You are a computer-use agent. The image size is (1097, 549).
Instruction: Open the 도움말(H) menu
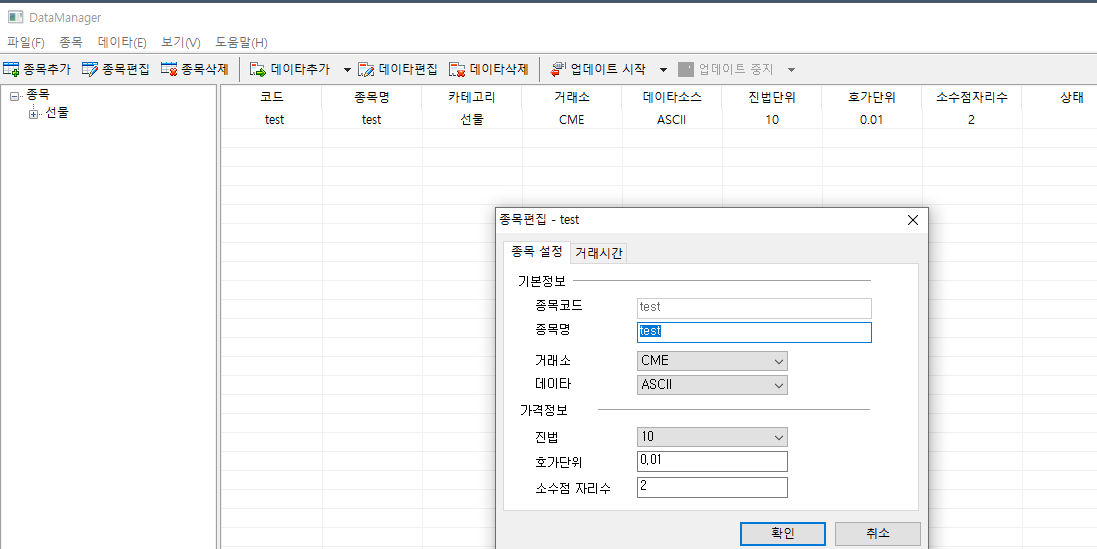click(x=241, y=43)
